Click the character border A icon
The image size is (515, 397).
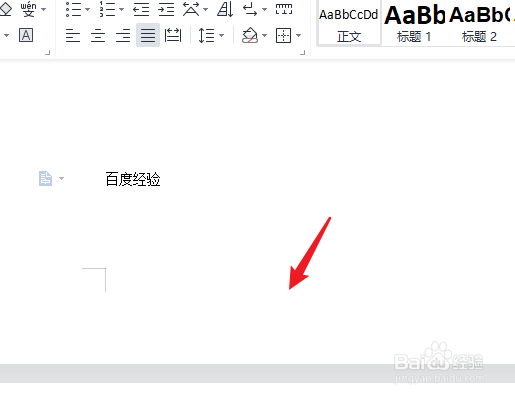(x=26, y=35)
